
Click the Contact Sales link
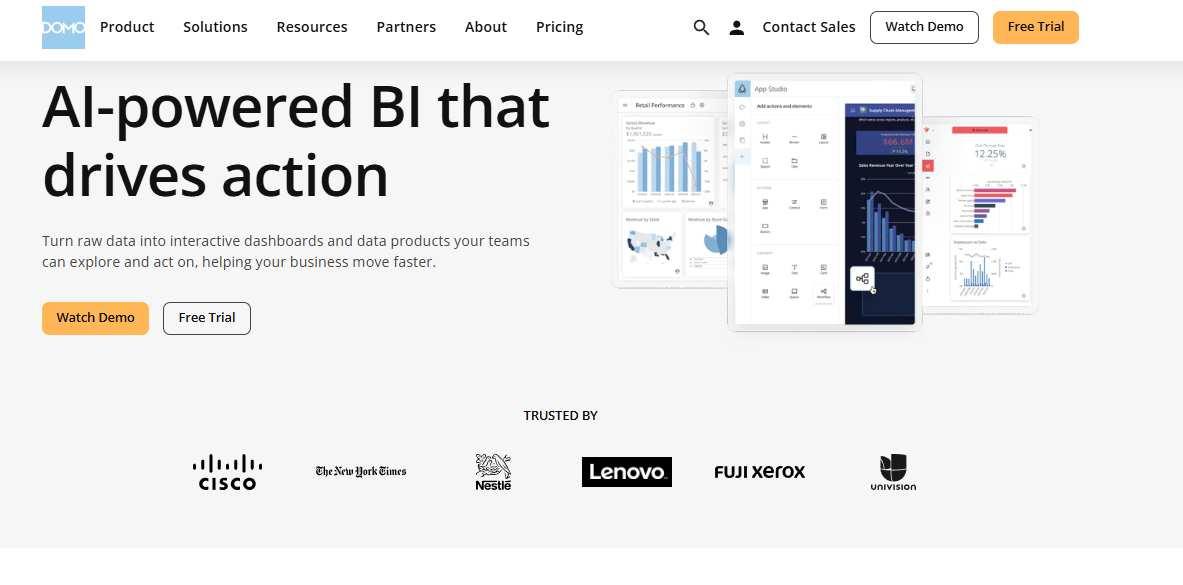tap(809, 27)
